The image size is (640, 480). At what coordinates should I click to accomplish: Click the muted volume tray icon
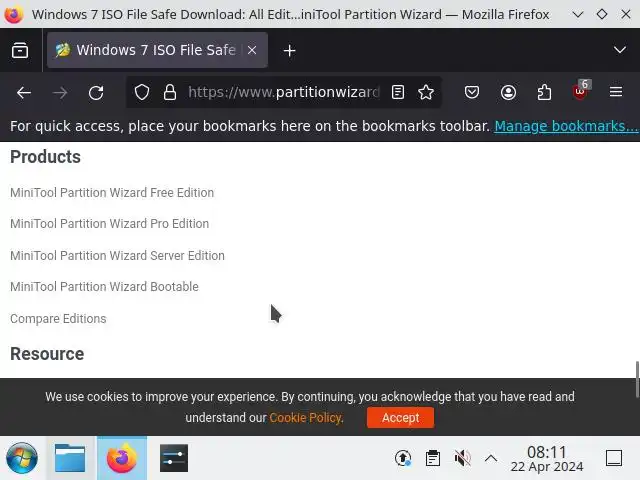pos(462,458)
